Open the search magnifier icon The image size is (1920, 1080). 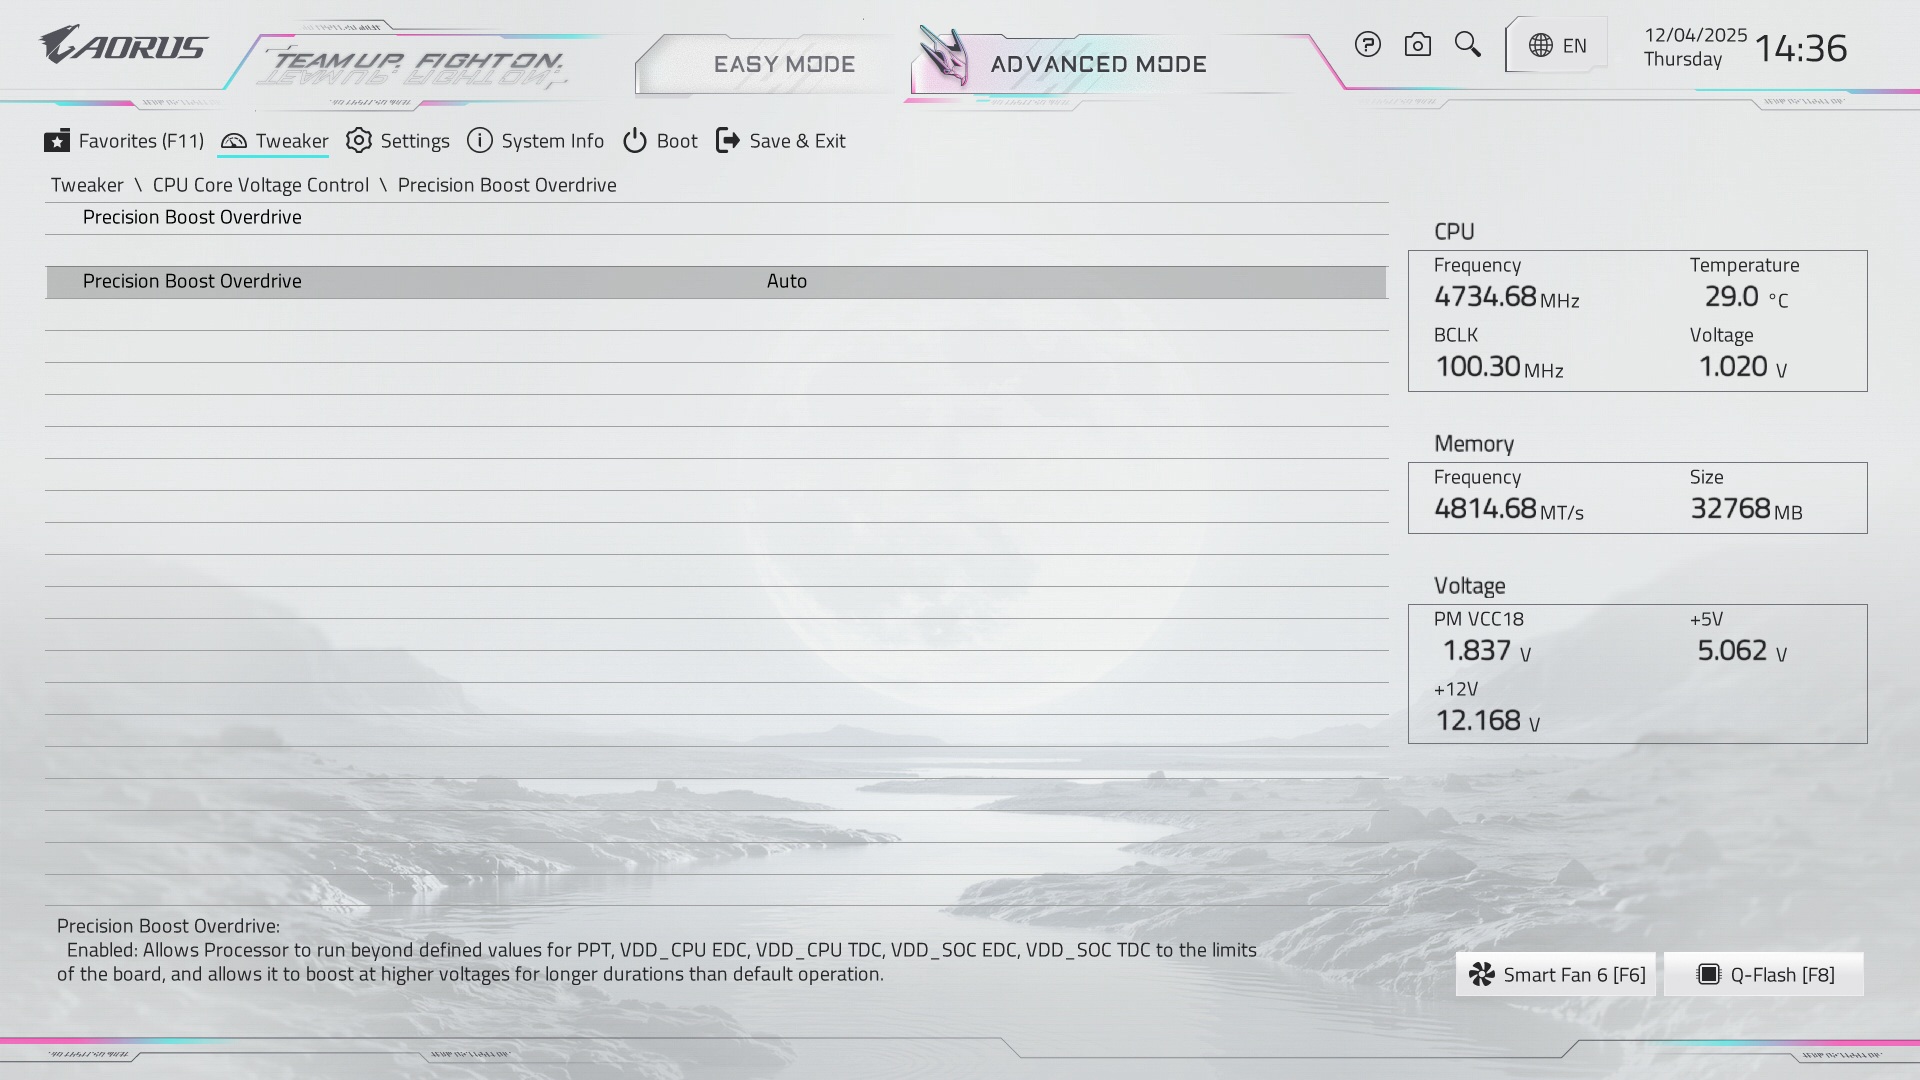pos(1467,44)
